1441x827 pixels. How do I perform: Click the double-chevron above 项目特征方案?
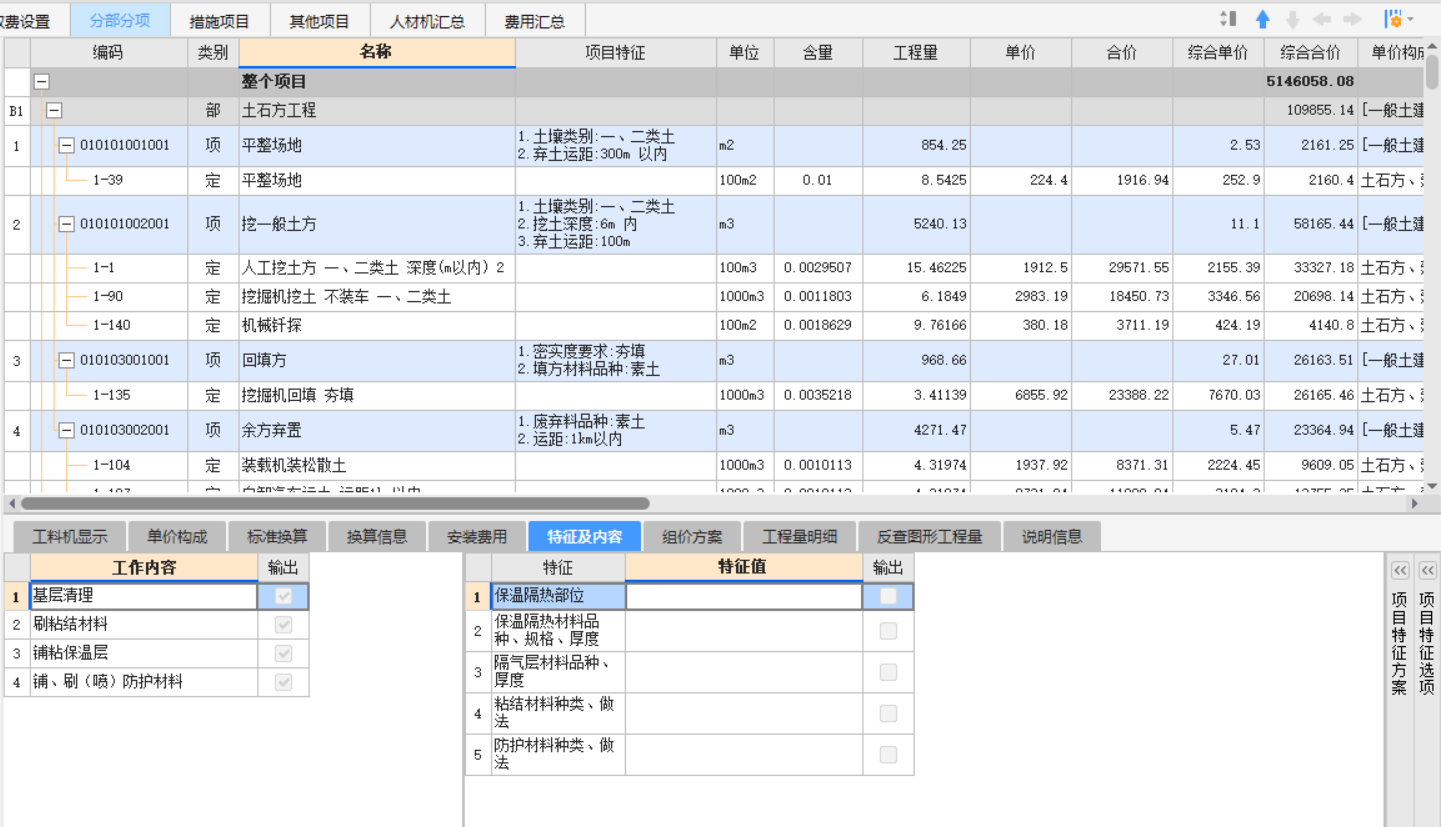pos(1400,570)
